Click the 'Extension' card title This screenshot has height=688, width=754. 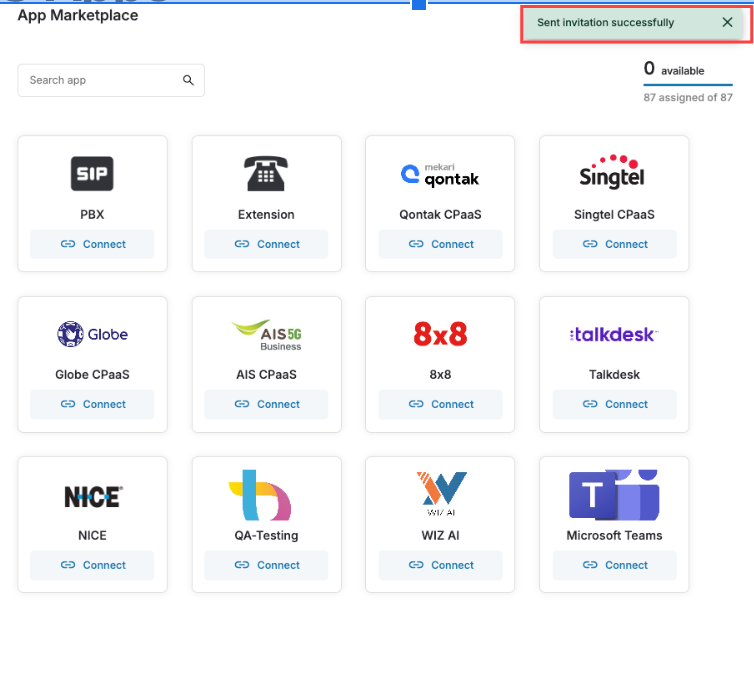(x=266, y=214)
